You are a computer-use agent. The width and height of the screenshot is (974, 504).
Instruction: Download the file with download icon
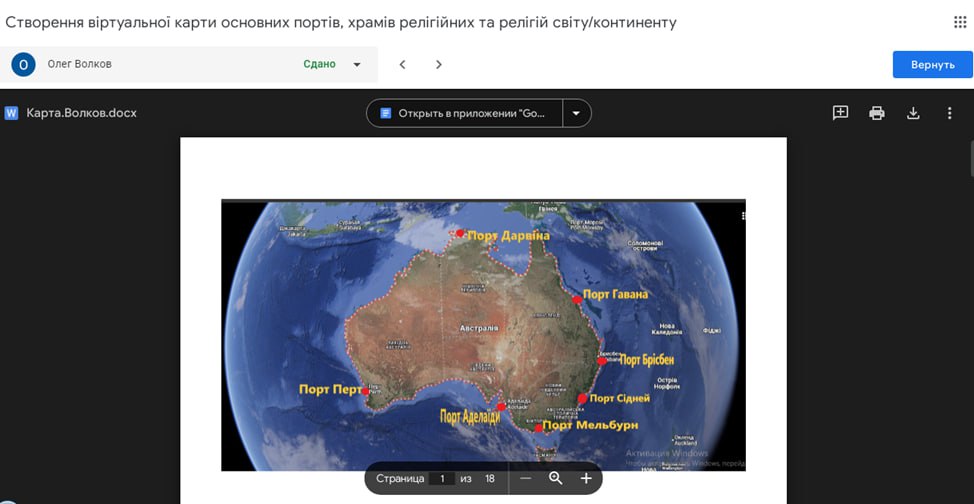click(913, 113)
